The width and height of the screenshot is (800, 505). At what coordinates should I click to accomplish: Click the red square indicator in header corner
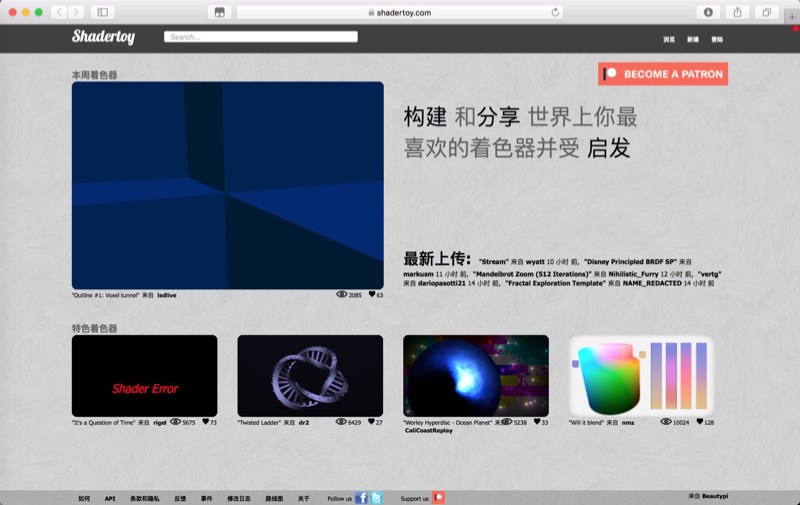click(x=795, y=29)
